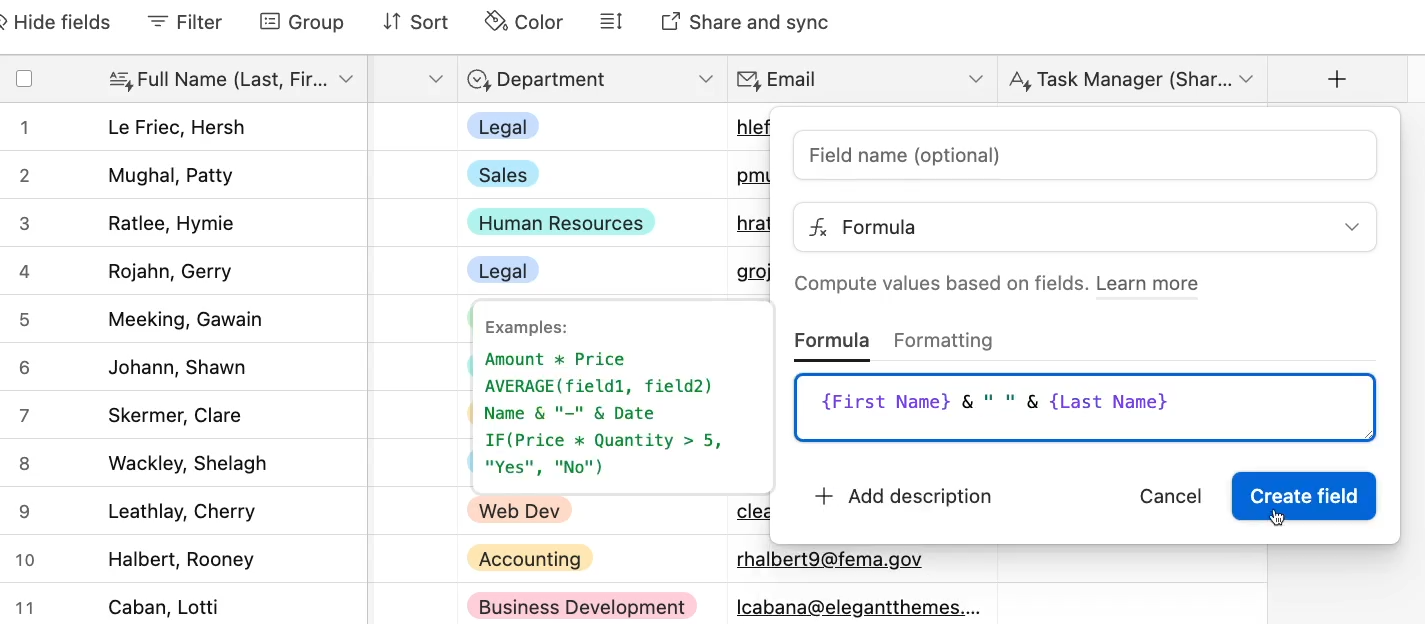This screenshot has height=624, width=1425.
Task: Open the row height icon in toolbar
Action: 611,22
